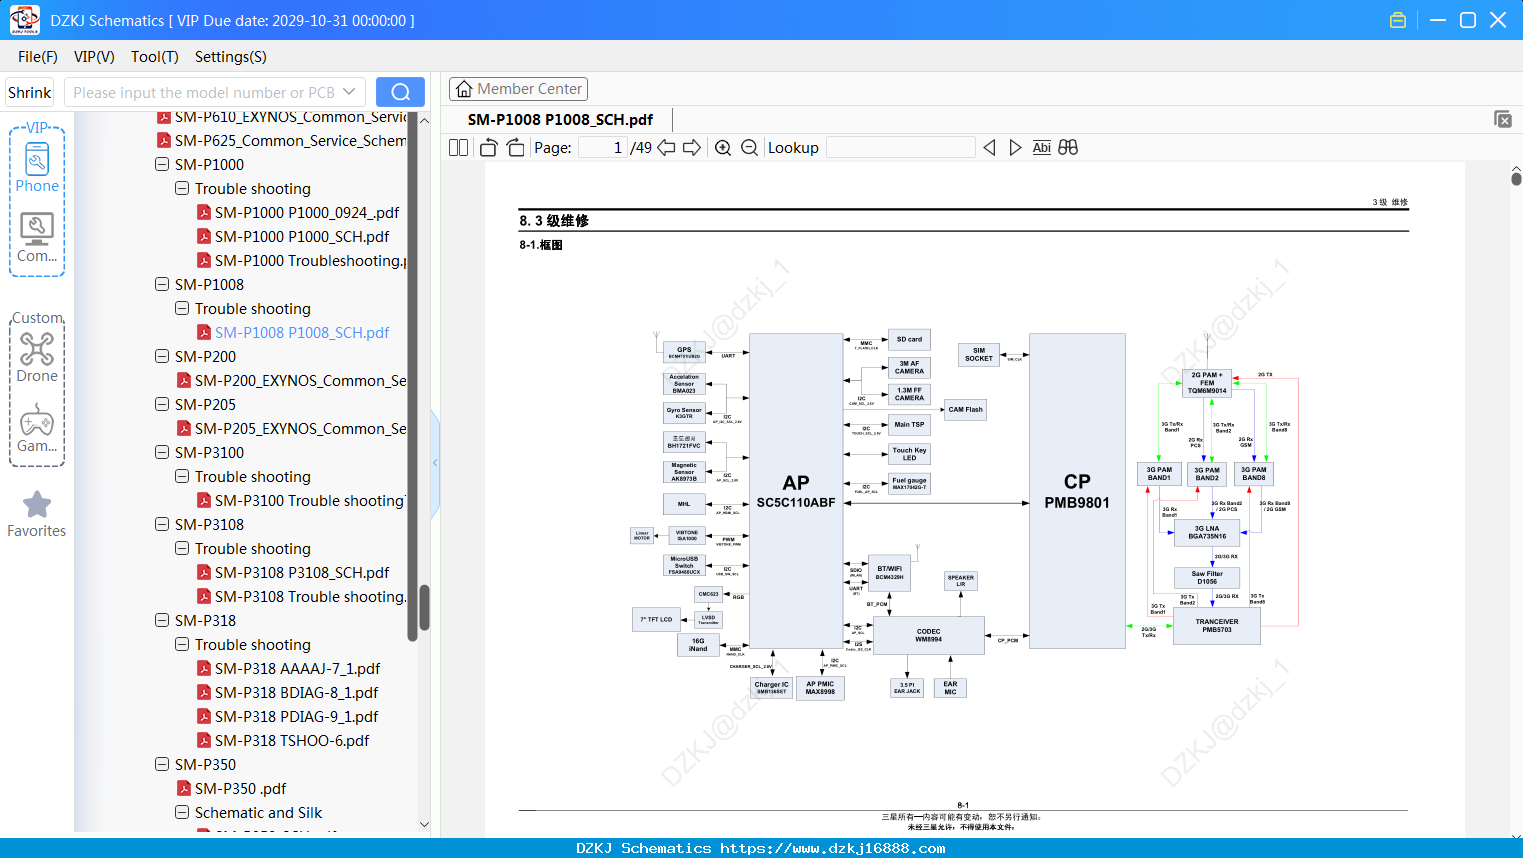Open the model number dropdown arrow
The image size is (1523, 858).
349,92
